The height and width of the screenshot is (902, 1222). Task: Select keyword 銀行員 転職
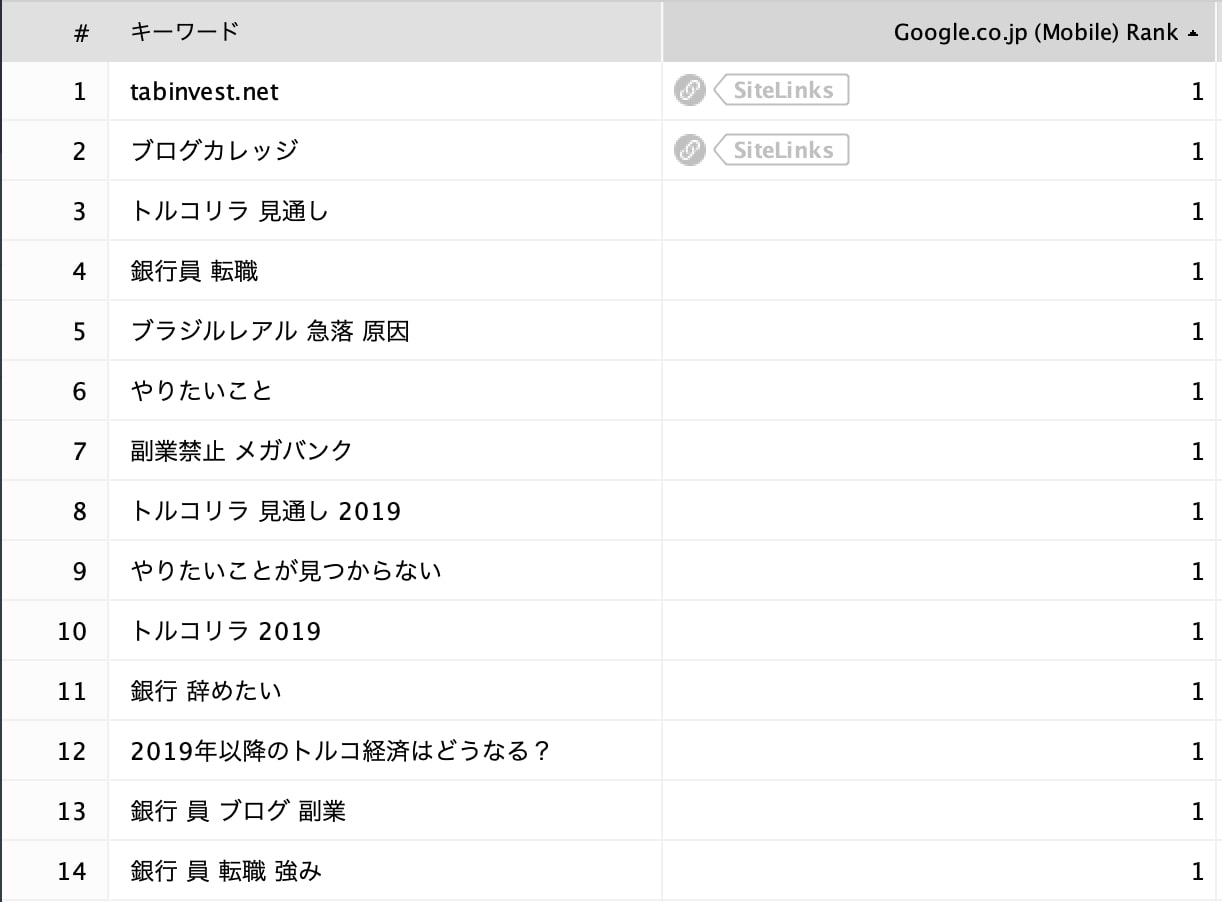194,271
